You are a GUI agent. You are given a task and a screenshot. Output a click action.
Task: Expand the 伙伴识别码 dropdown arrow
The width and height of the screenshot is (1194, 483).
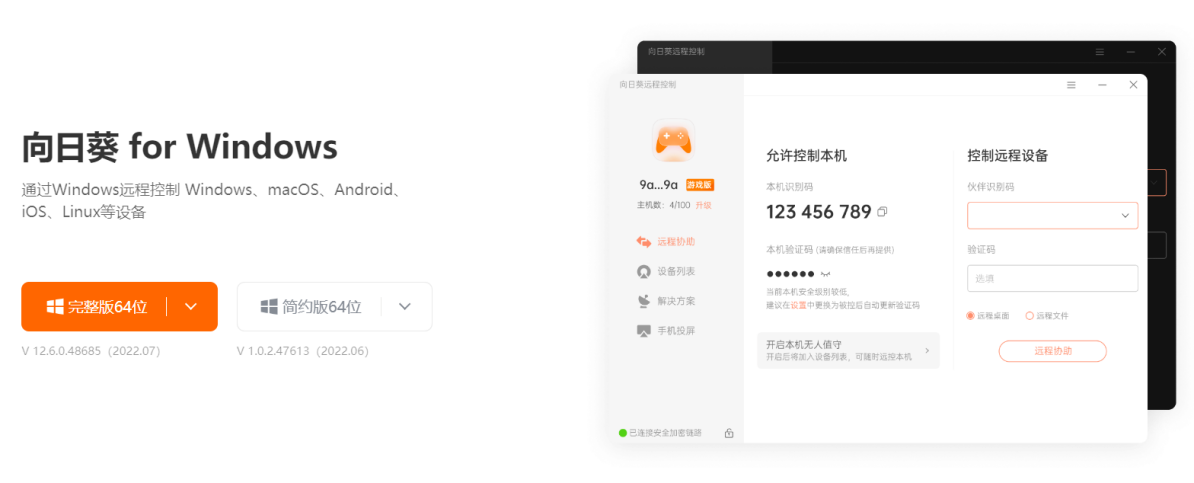coord(1125,216)
